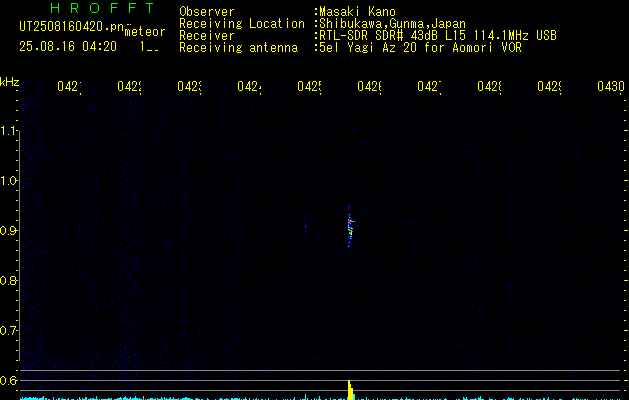
Task: Click the 0428 time axis label
Action: coord(489,86)
